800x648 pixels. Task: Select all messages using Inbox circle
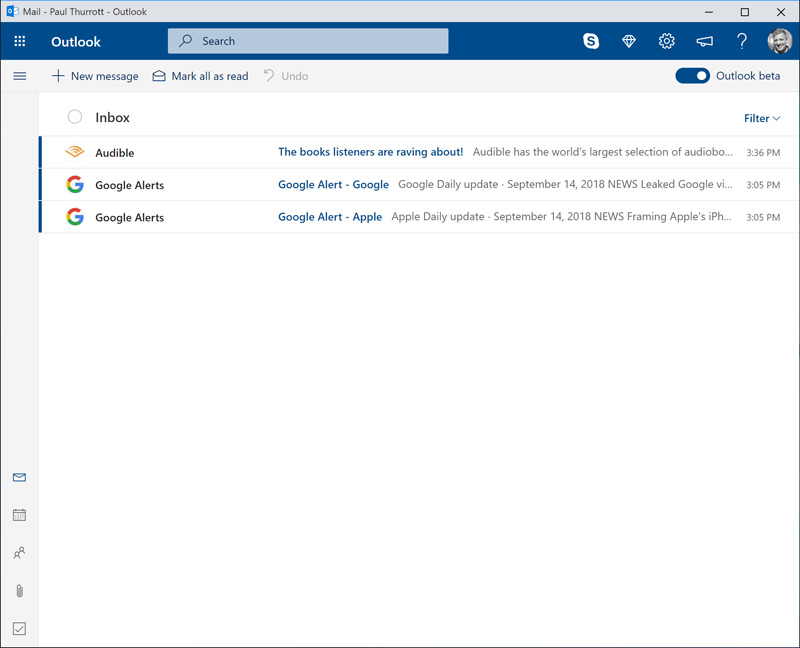pyautogui.click(x=75, y=117)
